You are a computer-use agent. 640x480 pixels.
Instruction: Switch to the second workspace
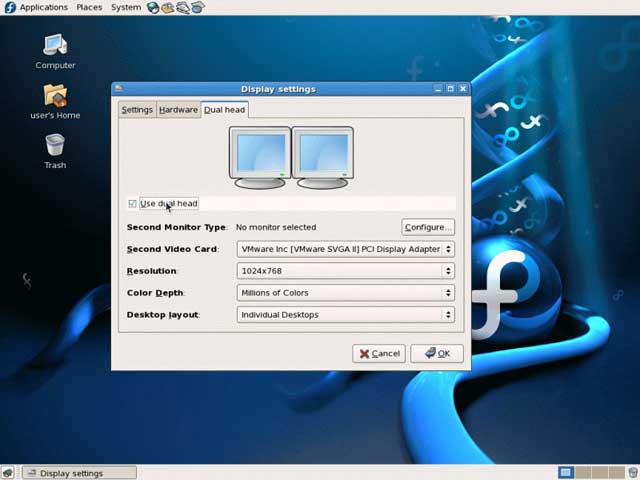[583, 473]
